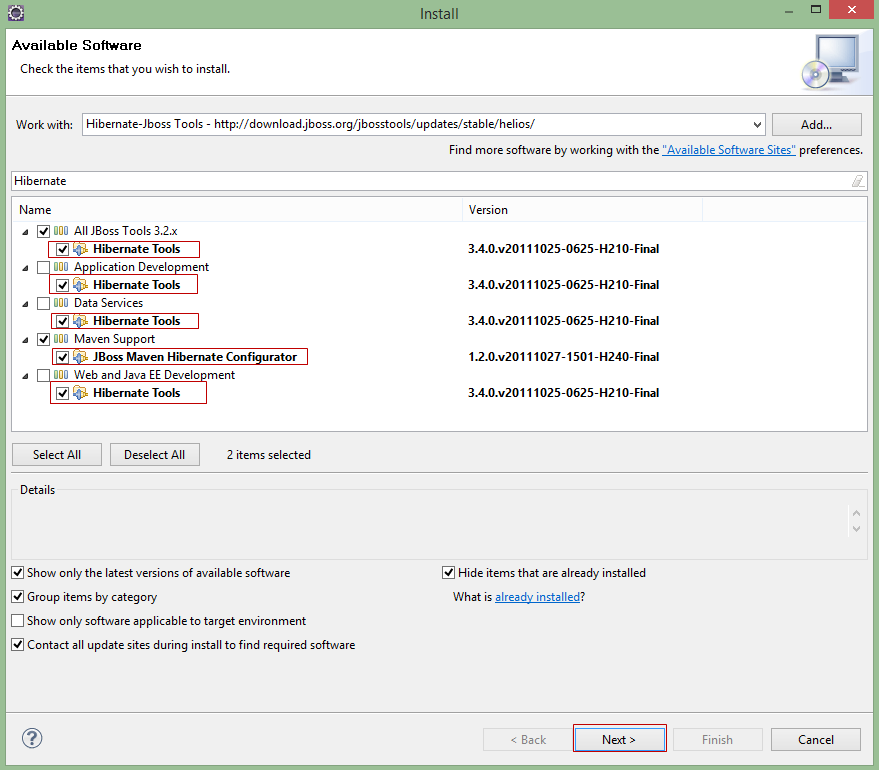Uncheck Hibernate Tools under Web and Java EE Development
Image resolution: width=879 pixels, height=770 pixels.
click(x=63, y=393)
